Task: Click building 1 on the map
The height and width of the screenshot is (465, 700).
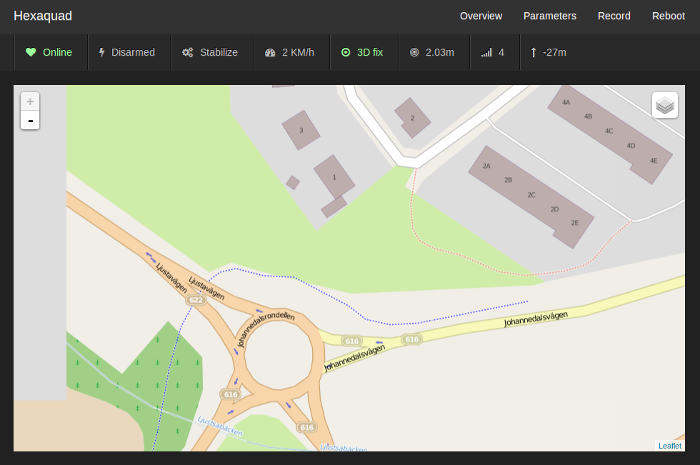Action: coord(334,177)
